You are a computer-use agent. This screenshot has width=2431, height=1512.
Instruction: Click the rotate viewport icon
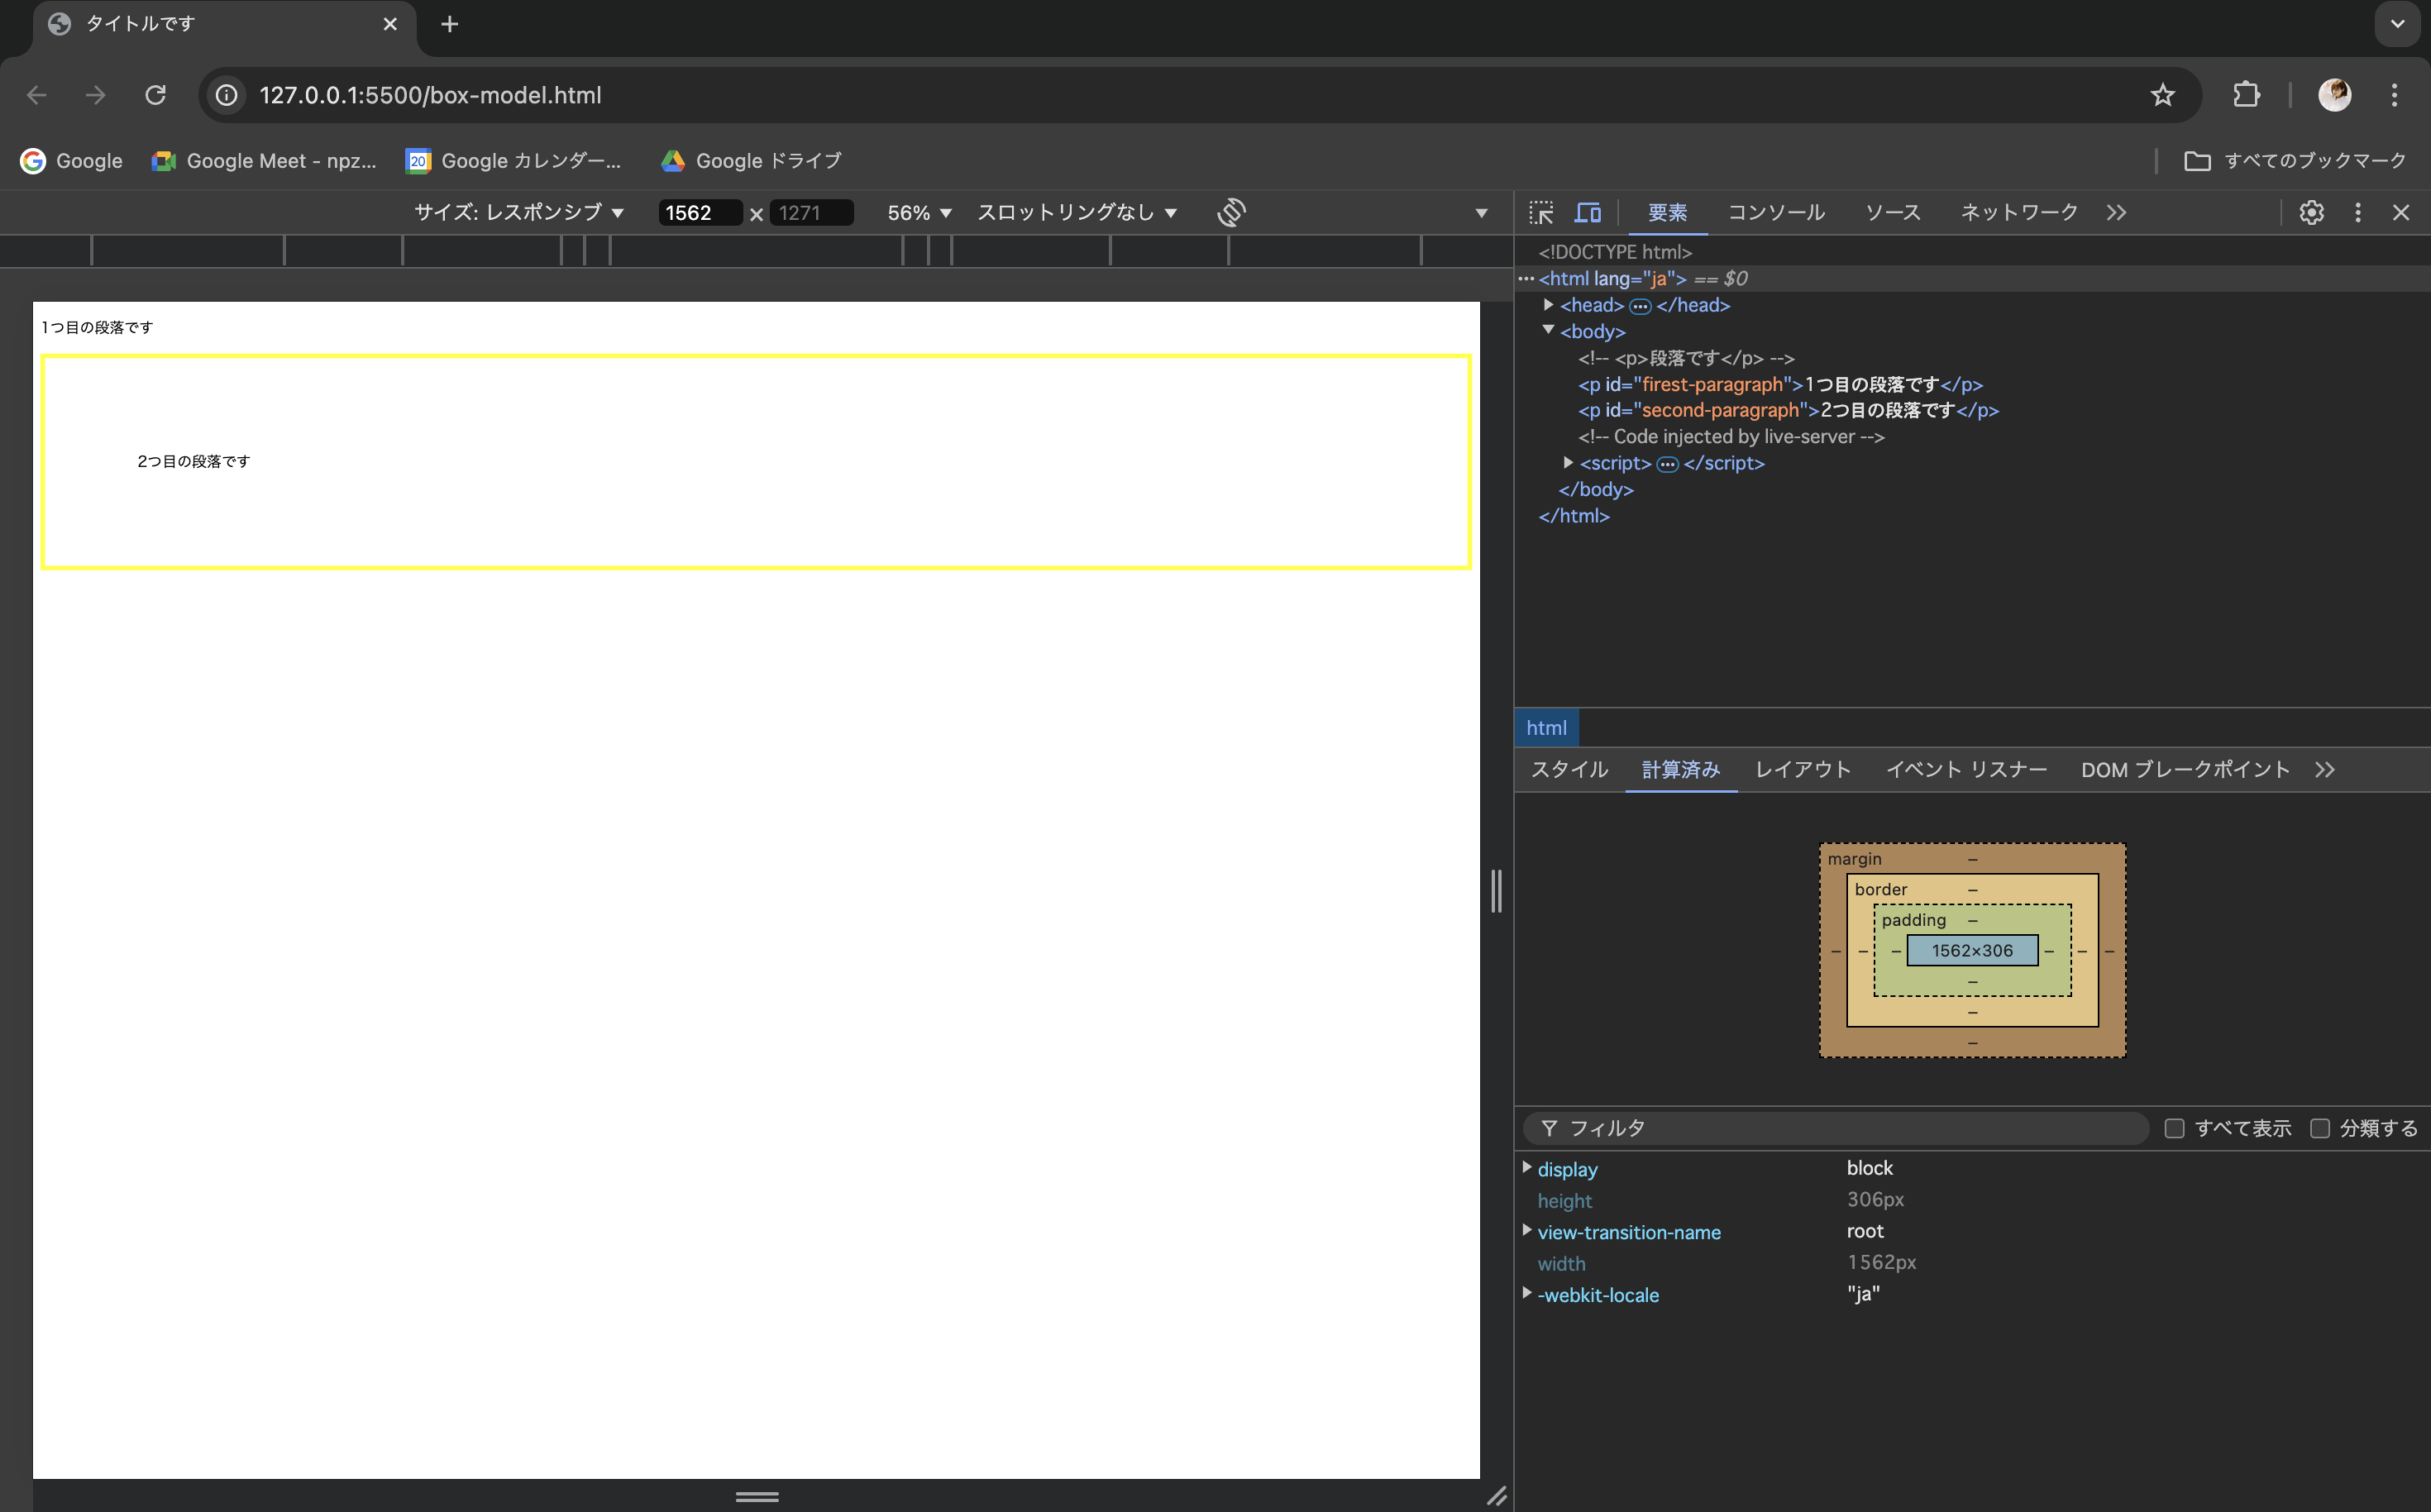pyautogui.click(x=1232, y=212)
